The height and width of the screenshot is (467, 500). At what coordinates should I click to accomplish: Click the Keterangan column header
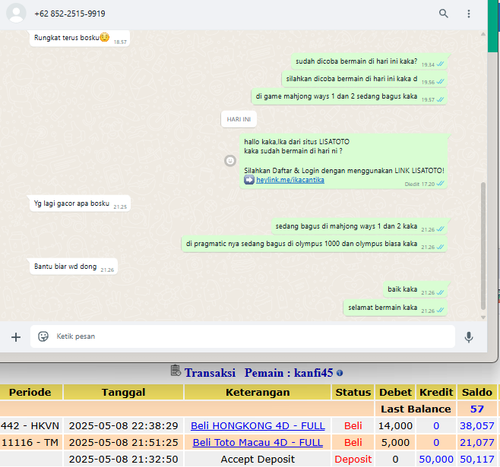tap(258, 392)
